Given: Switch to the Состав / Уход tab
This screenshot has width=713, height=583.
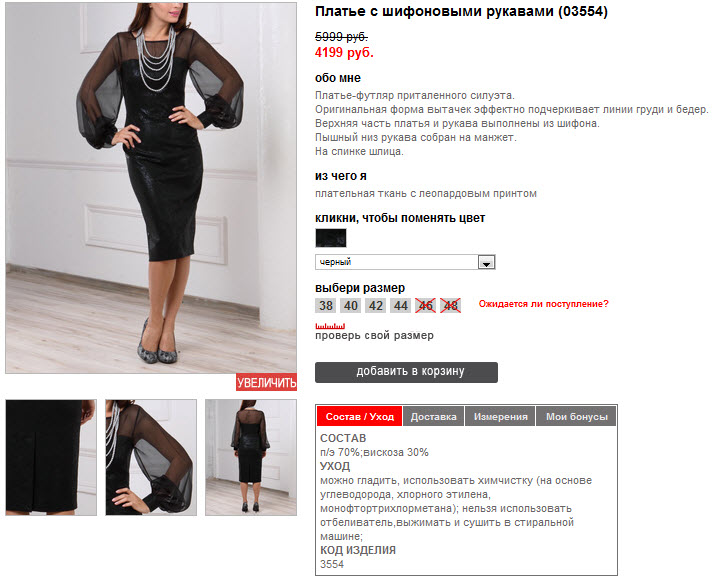Looking at the screenshot, I should (359, 417).
